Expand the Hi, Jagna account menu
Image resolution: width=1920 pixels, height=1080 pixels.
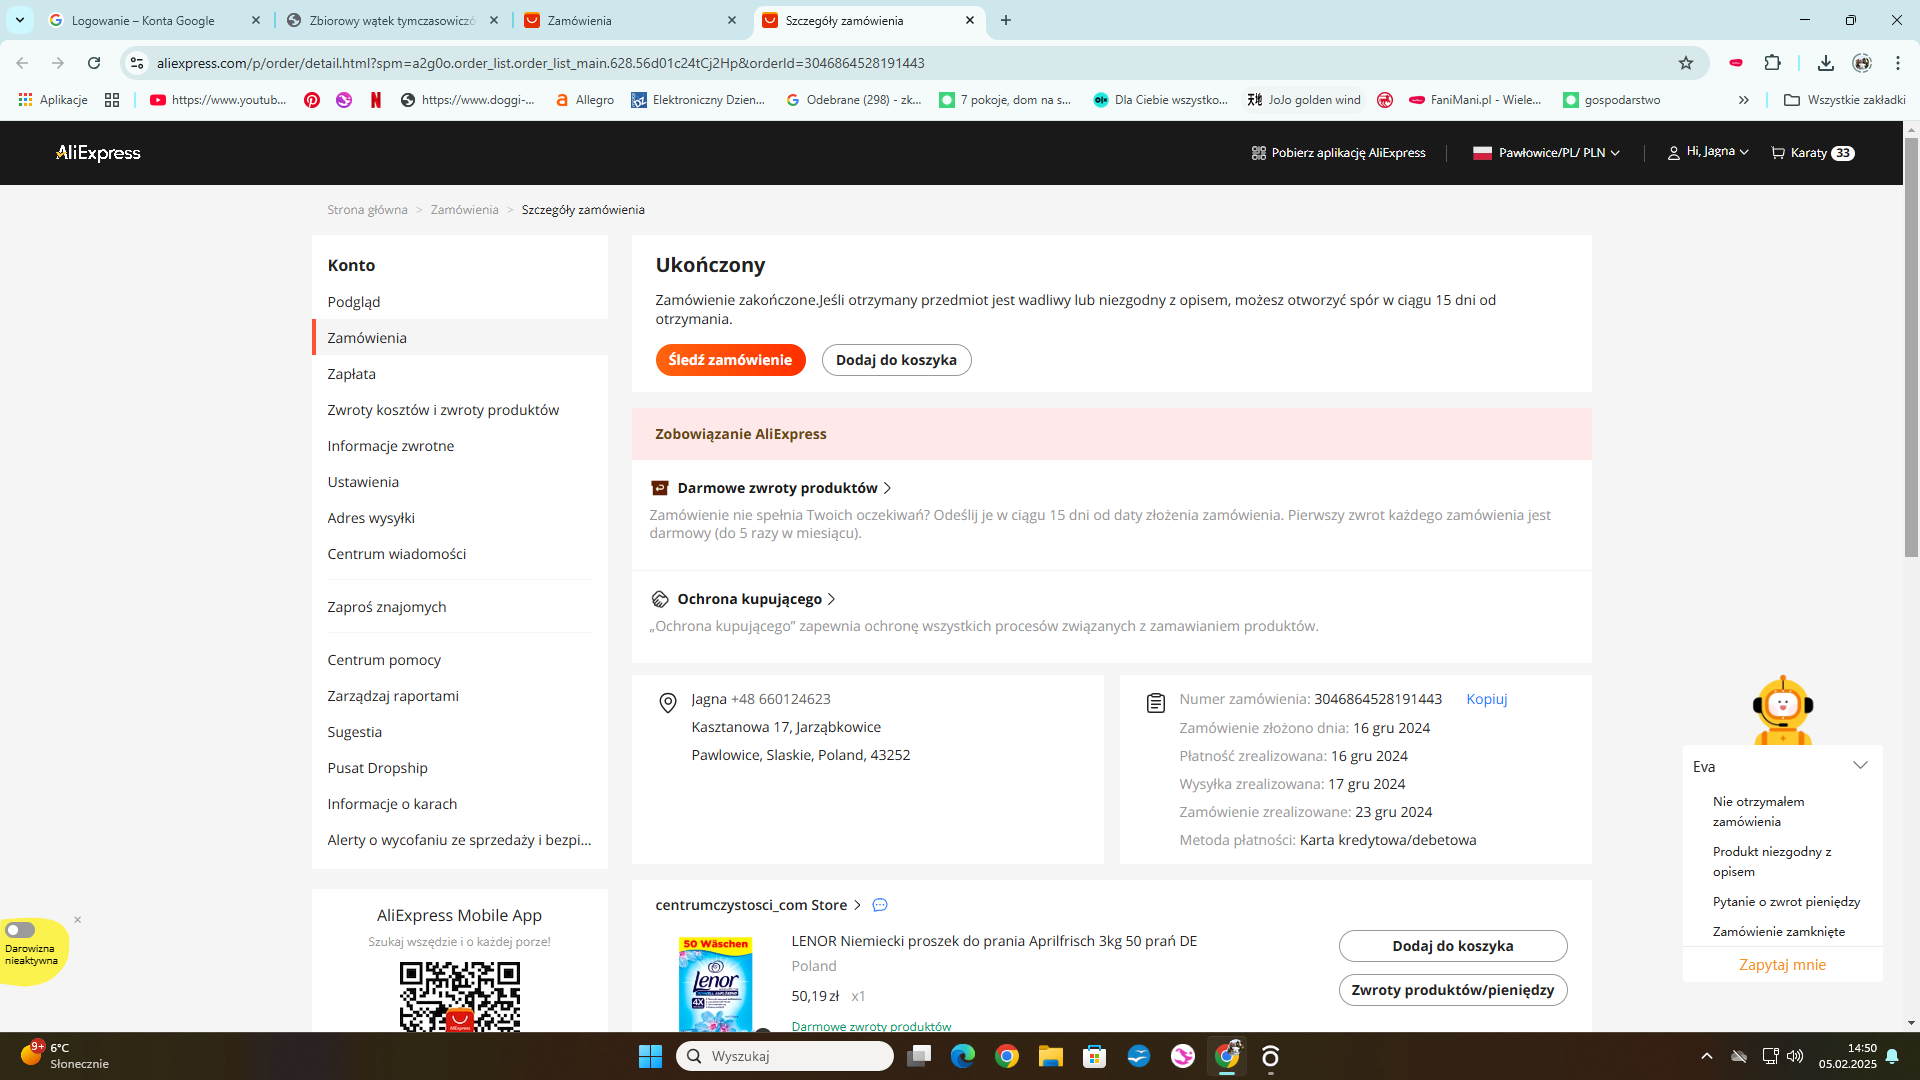[x=1708, y=152]
